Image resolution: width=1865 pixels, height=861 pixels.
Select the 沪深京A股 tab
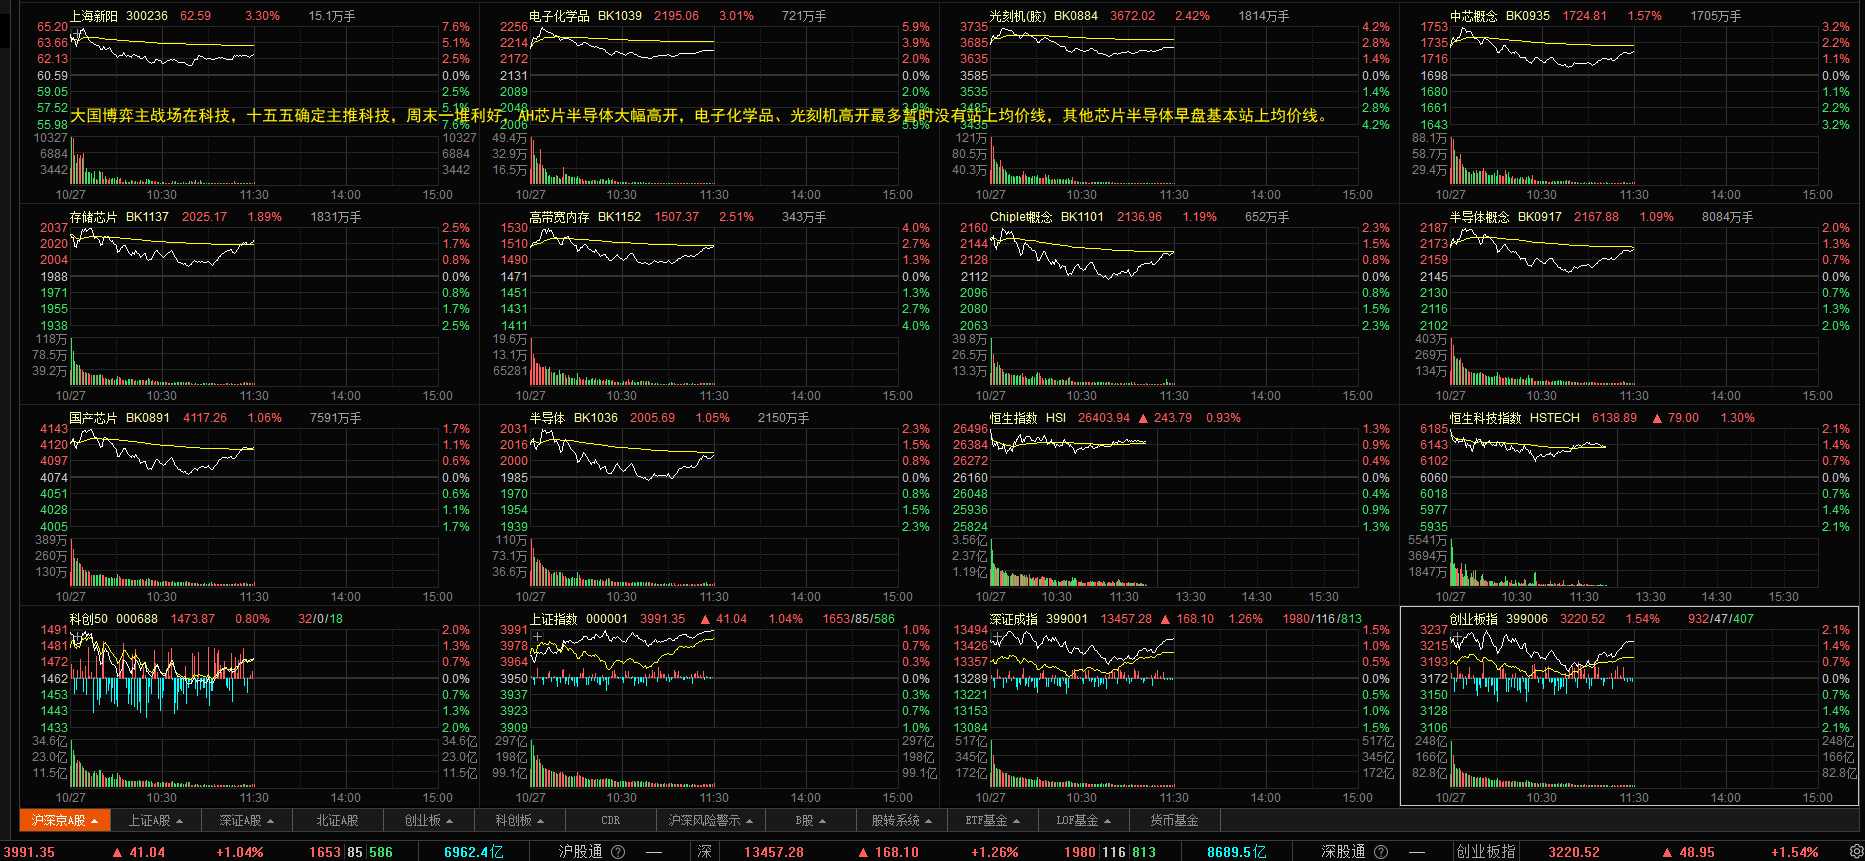(64, 820)
